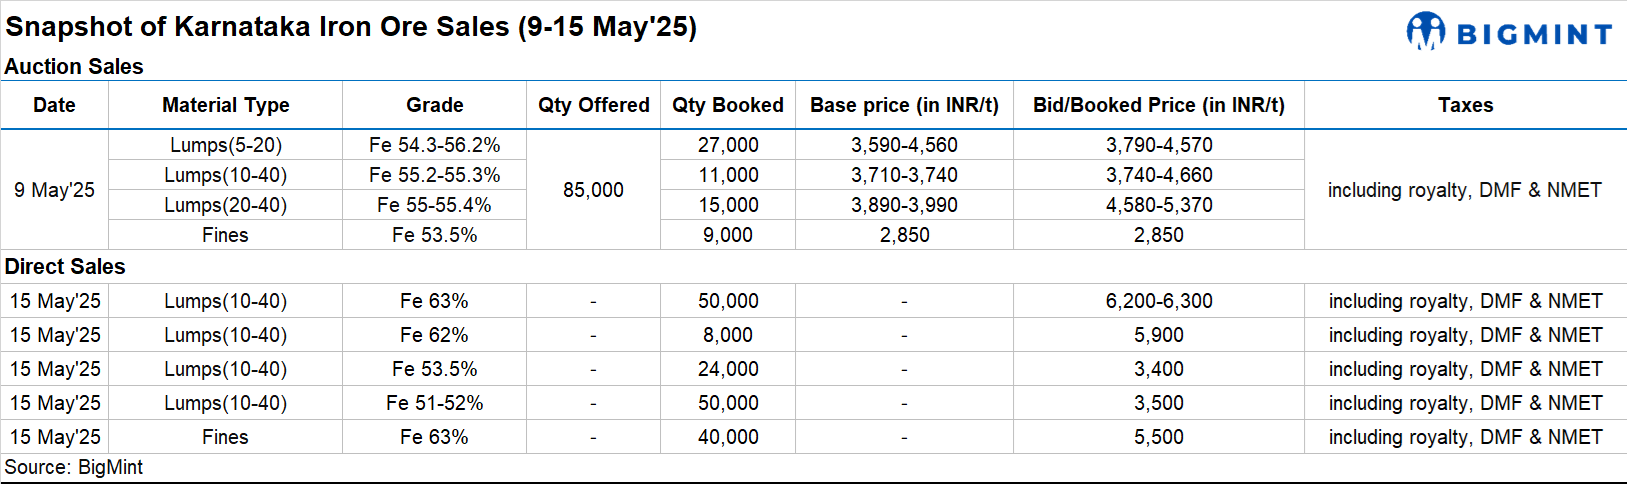
Task: Click the 85,000 Qty Offered cell
Action: tap(593, 190)
